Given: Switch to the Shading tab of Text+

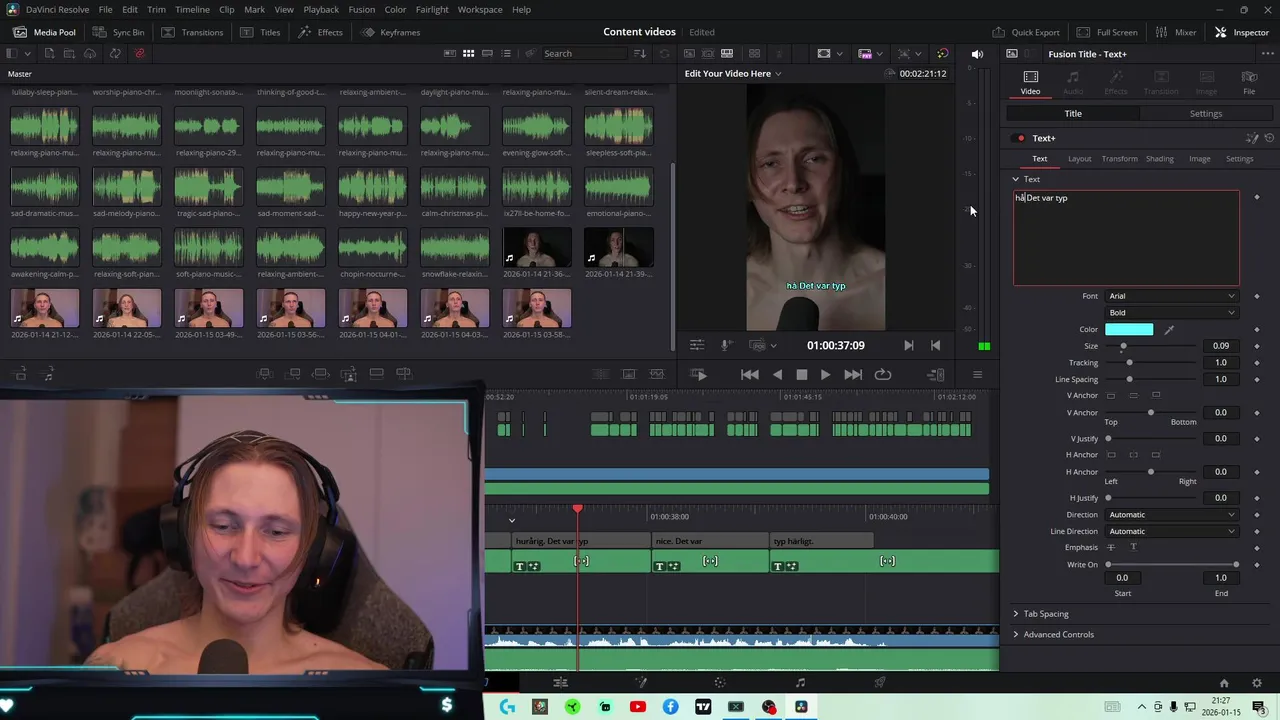Looking at the screenshot, I should [x=1160, y=159].
